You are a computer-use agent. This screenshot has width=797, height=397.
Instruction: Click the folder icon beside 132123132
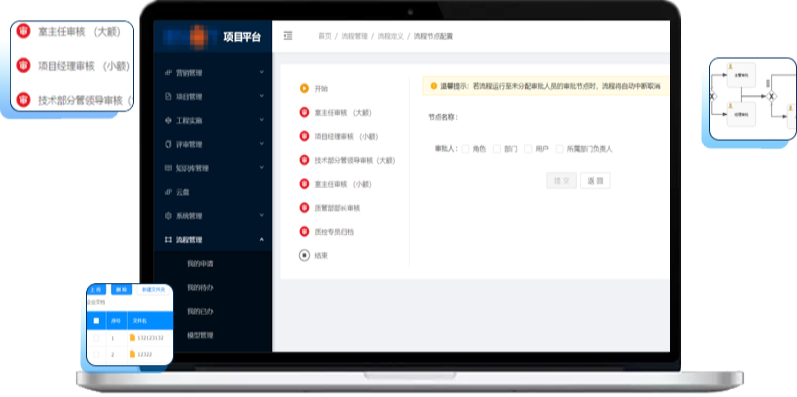133,338
